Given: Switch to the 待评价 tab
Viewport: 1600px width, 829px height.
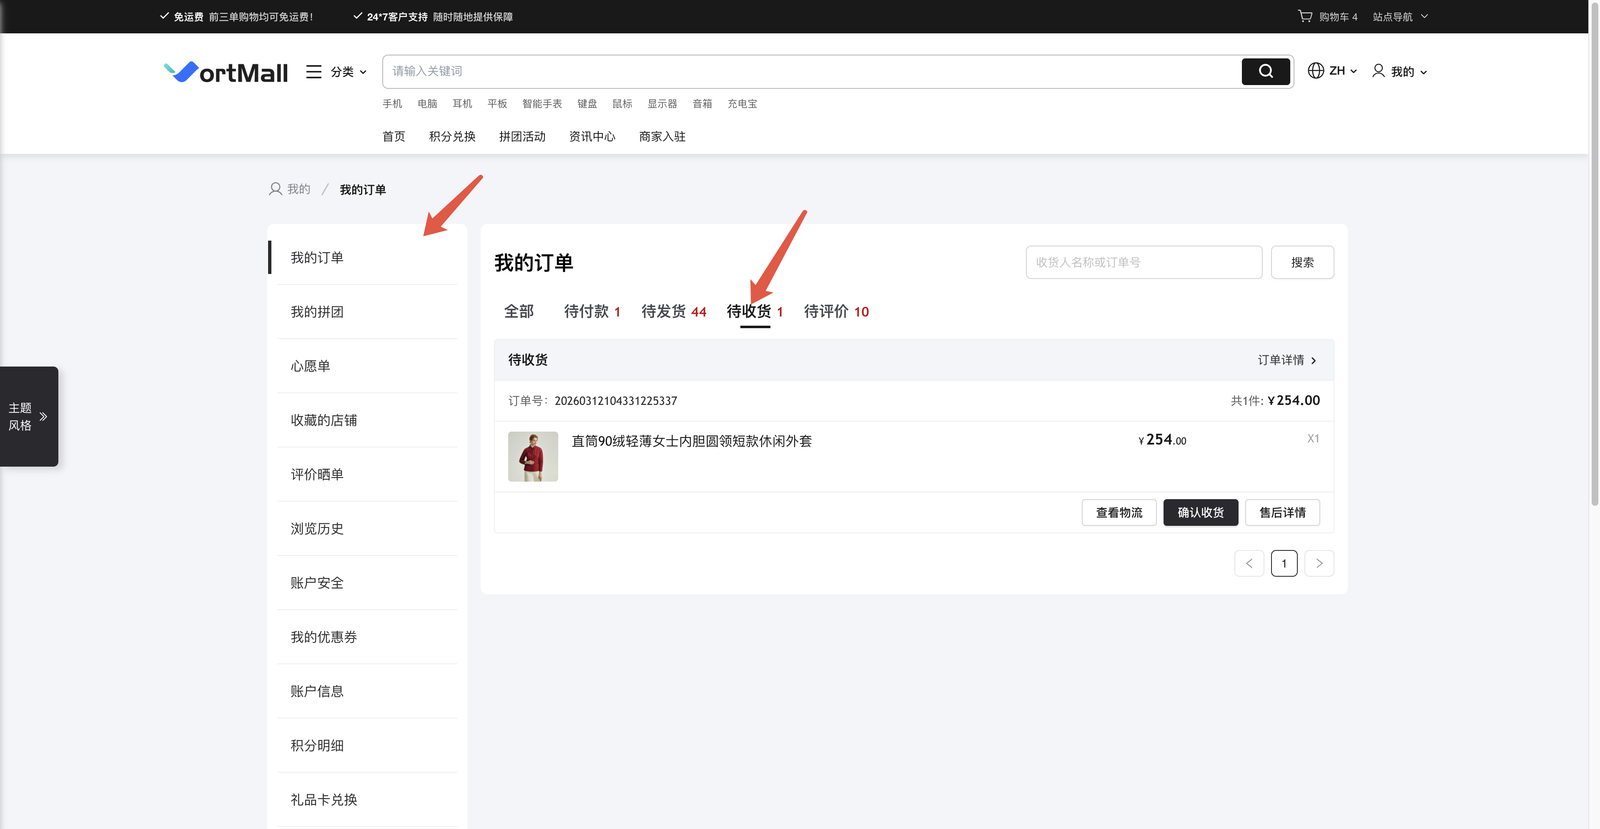Looking at the screenshot, I should tap(836, 312).
